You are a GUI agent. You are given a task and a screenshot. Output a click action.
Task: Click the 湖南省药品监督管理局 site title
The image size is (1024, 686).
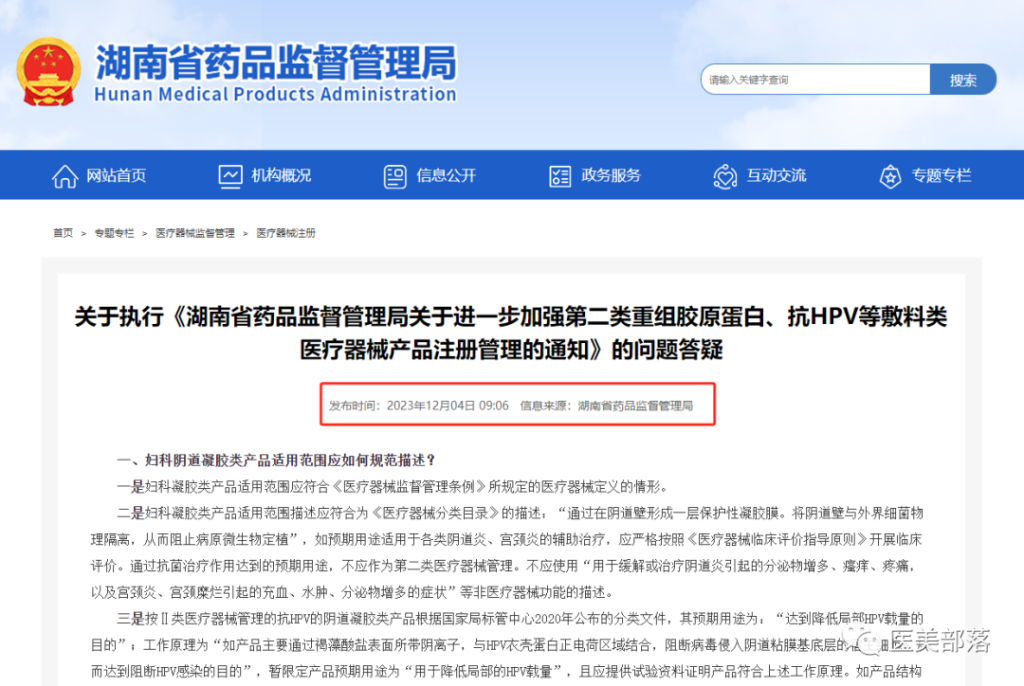pos(275,64)
